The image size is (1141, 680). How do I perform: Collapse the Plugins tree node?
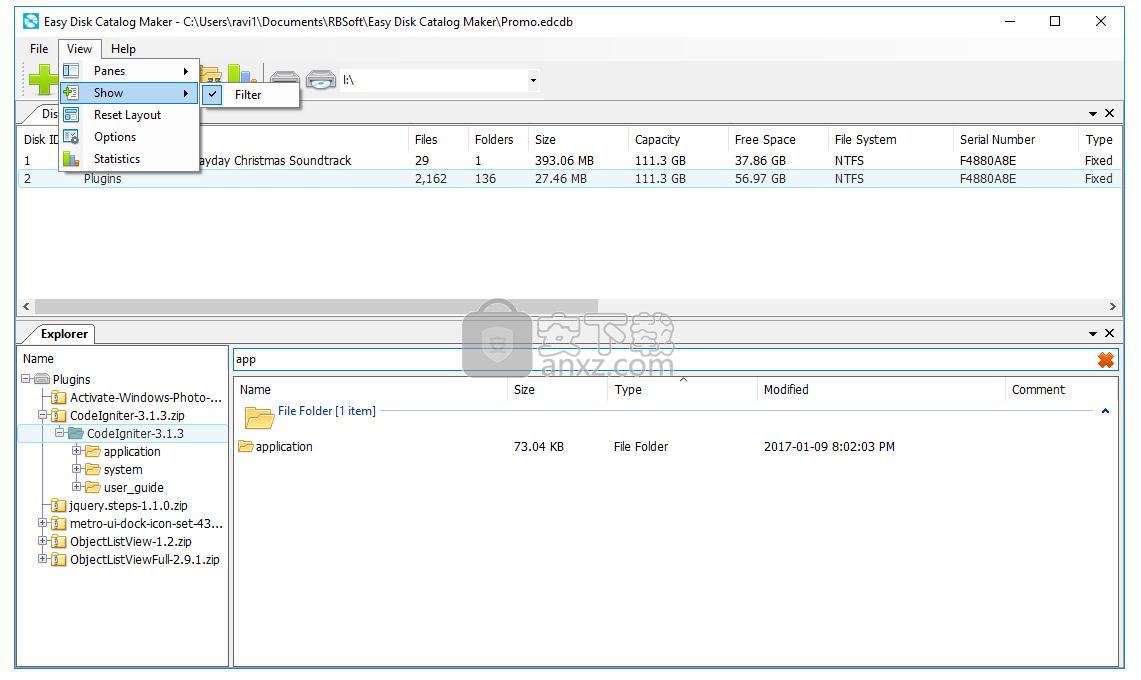(26, 379)
